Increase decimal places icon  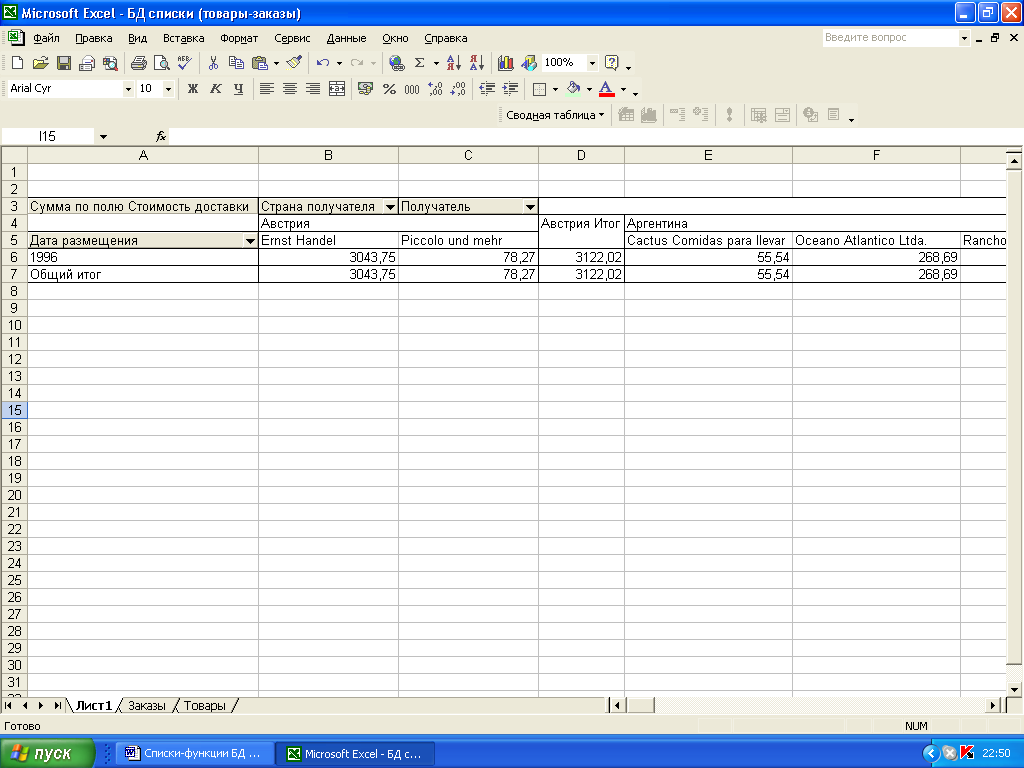click(x=436, y=89)
